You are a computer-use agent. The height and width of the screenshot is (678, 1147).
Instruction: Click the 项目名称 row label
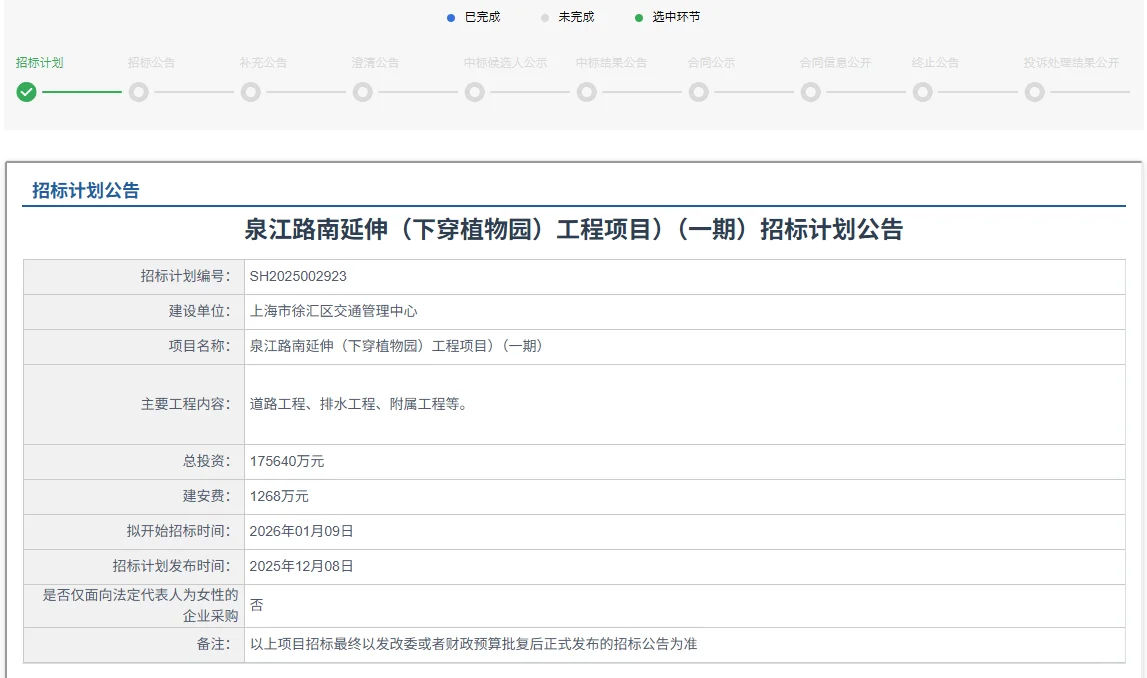point(199,347)
